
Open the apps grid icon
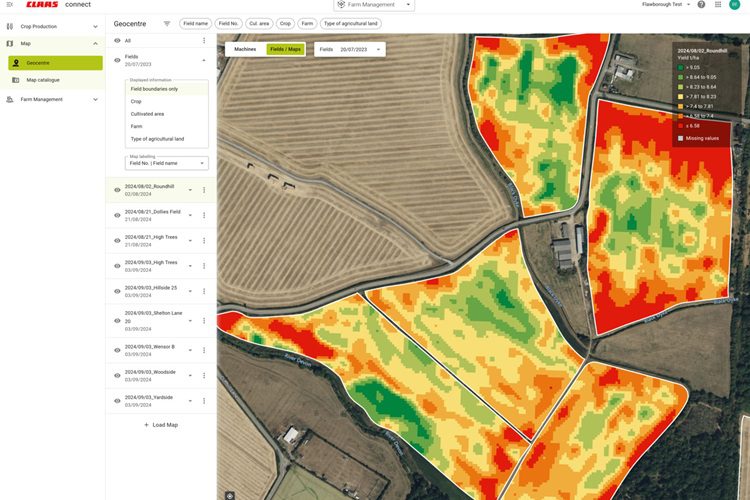(x=717, y=4)
